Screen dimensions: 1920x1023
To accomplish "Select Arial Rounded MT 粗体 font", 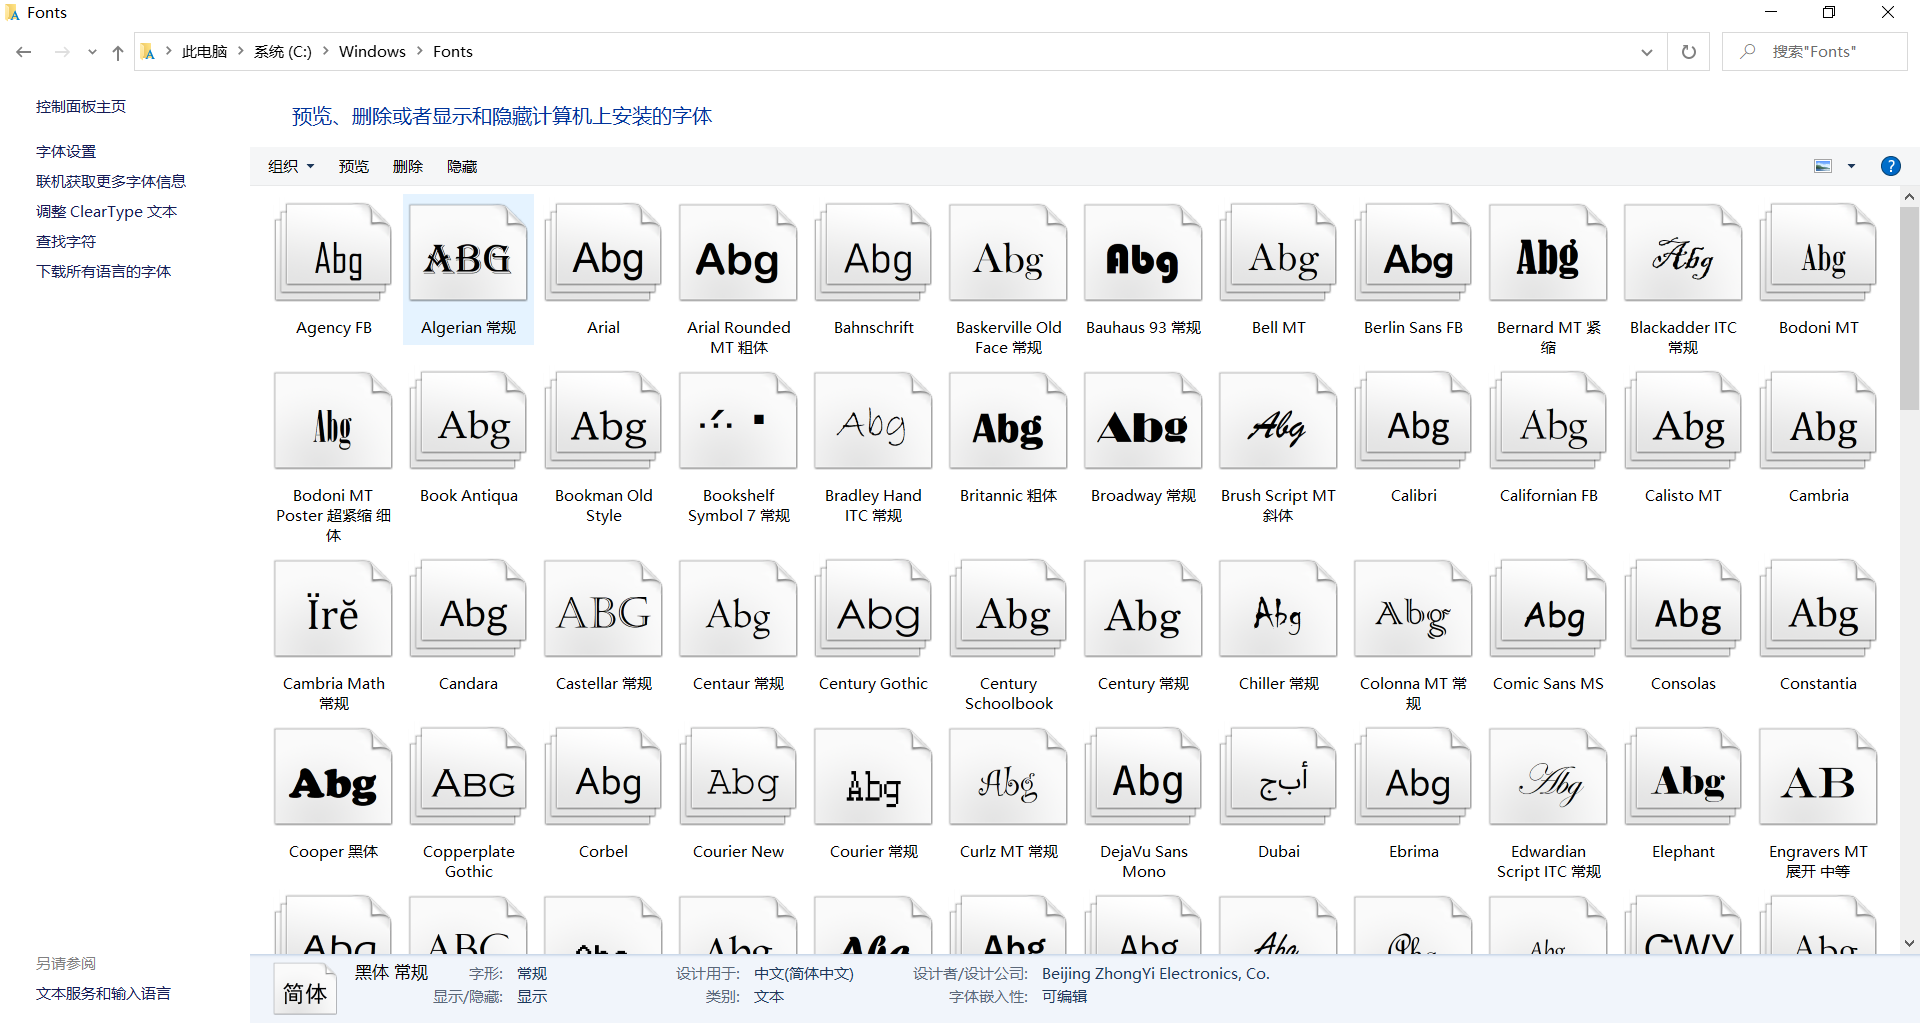I will click(738, 253).
